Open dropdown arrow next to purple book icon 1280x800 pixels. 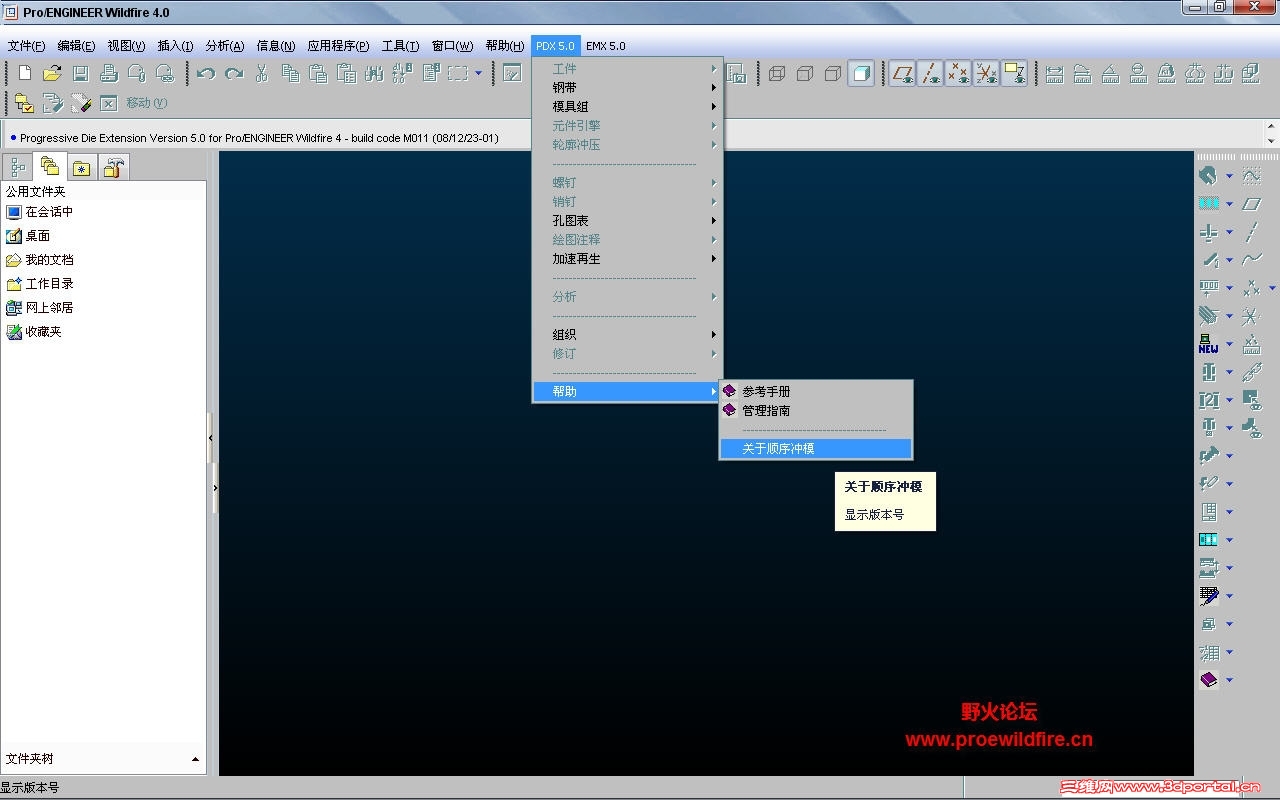[x=1229, y=680]
